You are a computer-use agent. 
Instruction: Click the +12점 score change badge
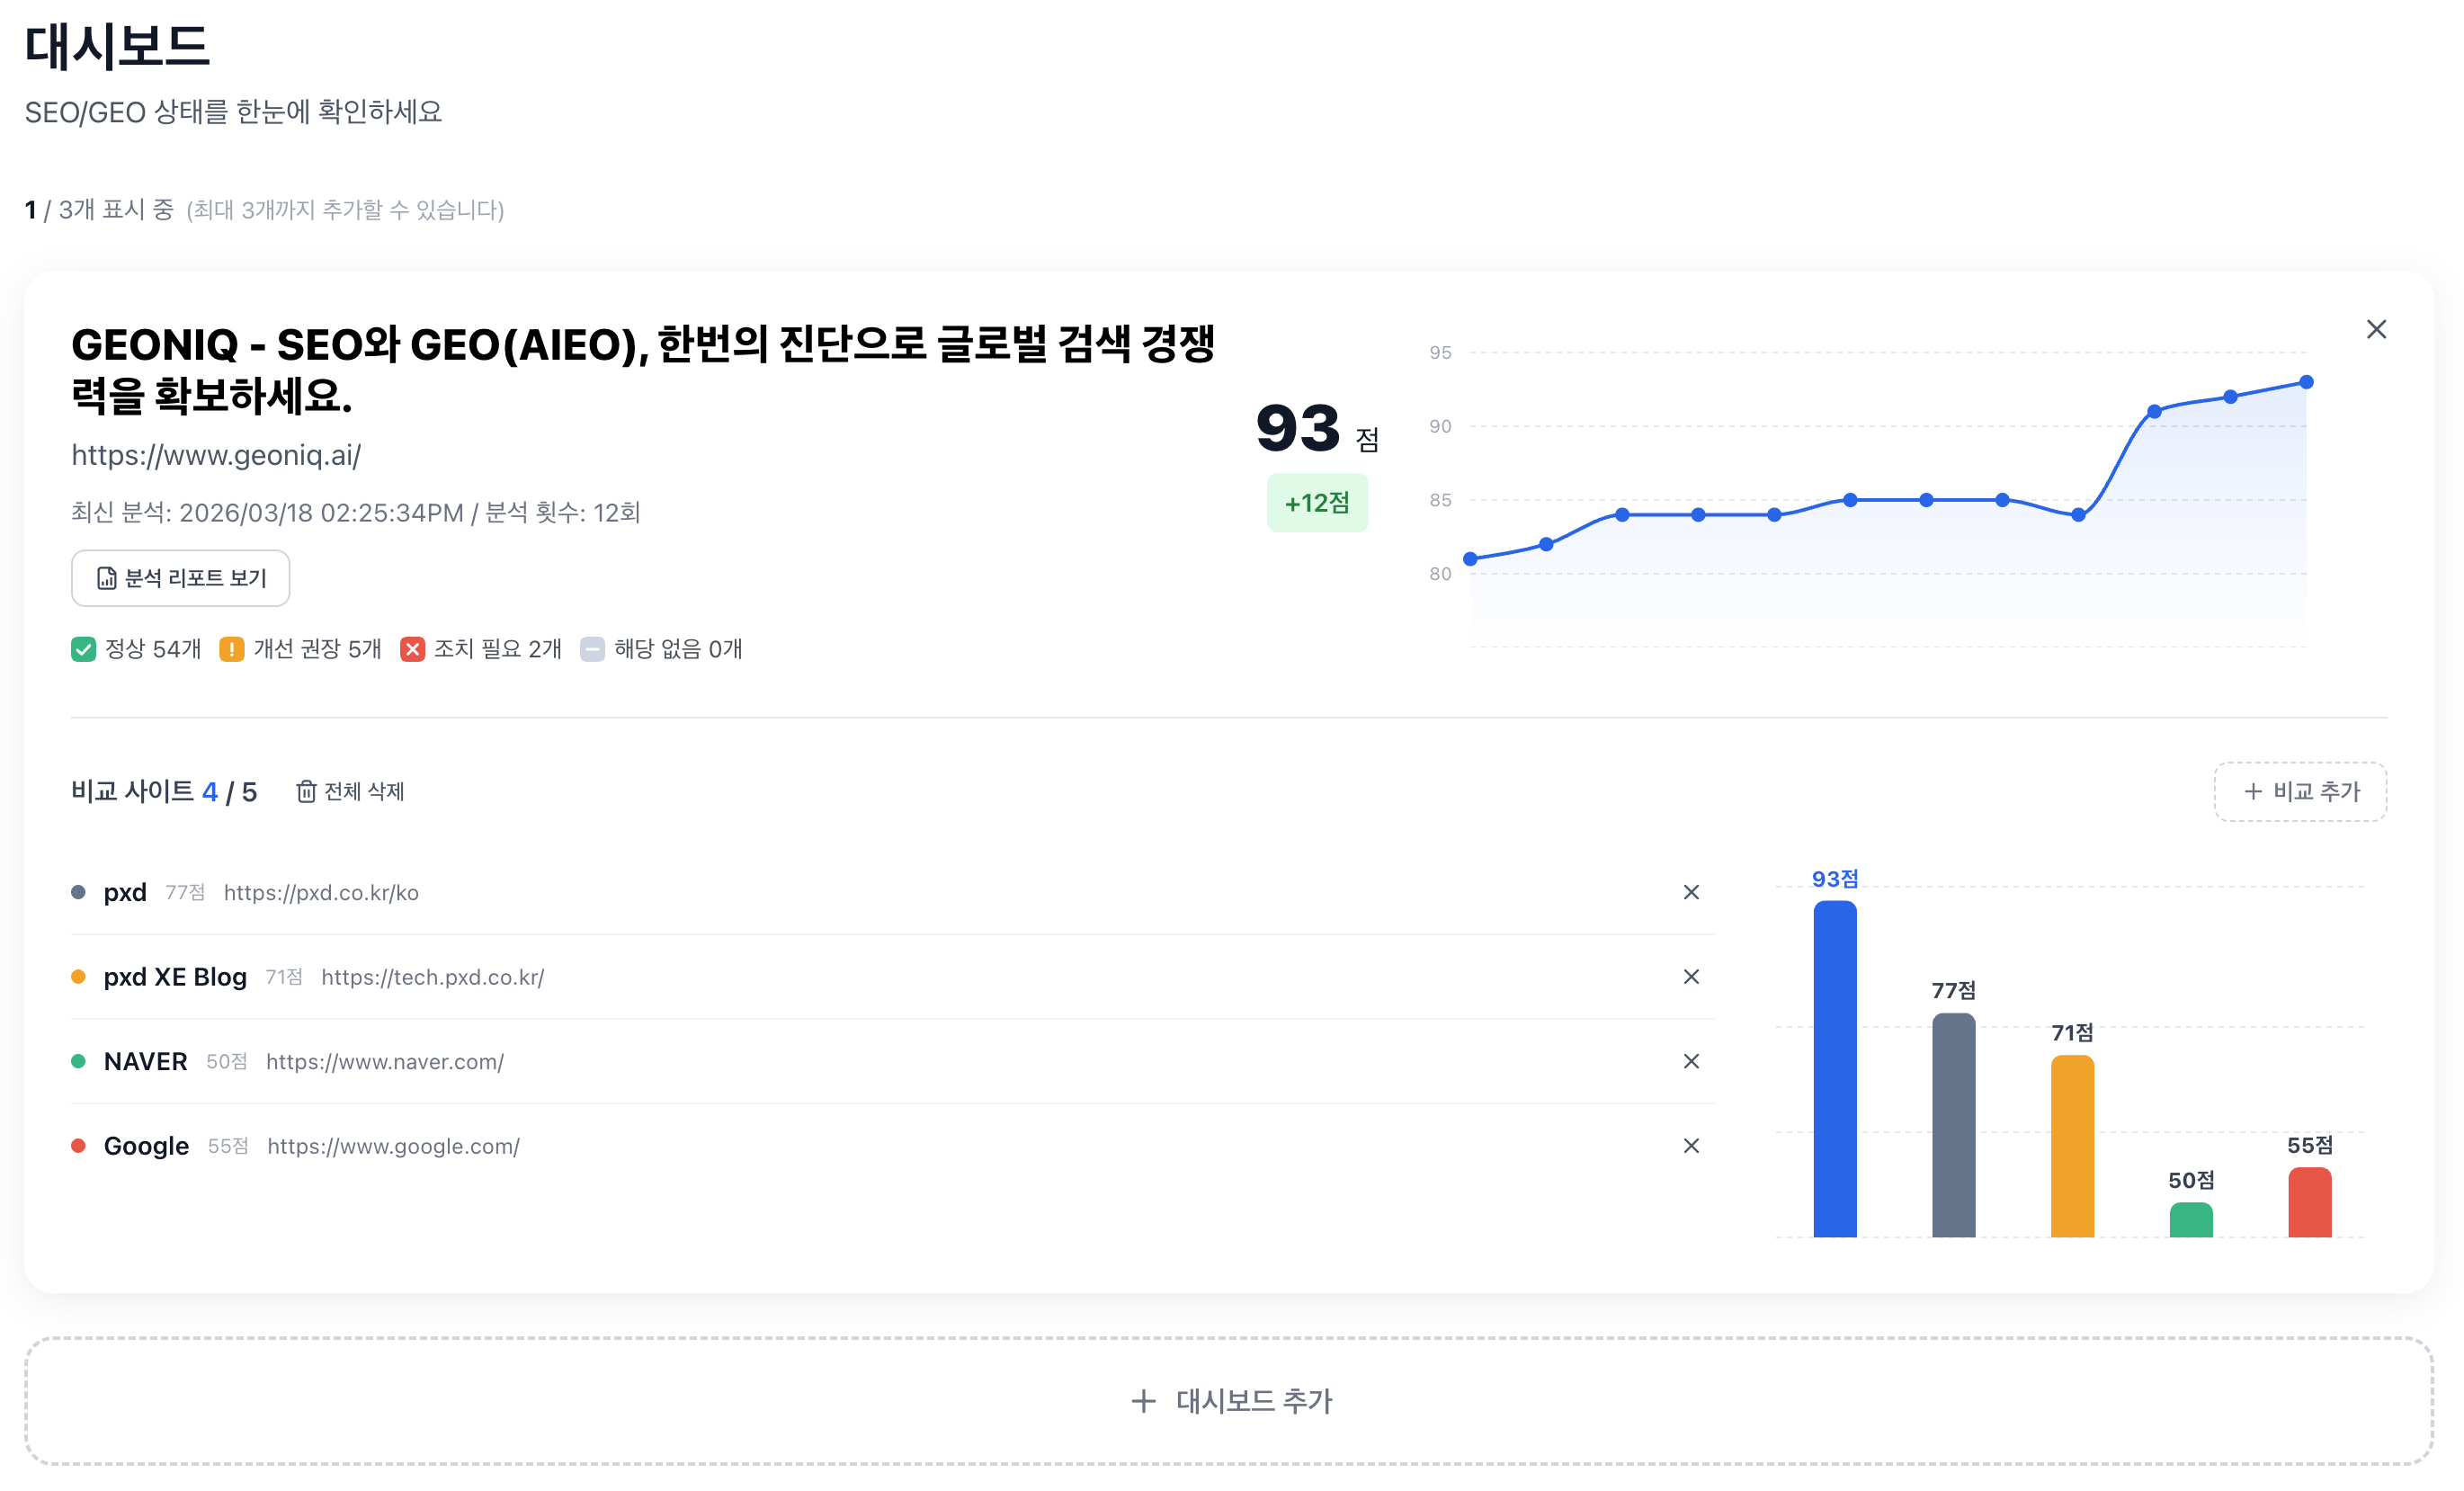pos(1316,503)
